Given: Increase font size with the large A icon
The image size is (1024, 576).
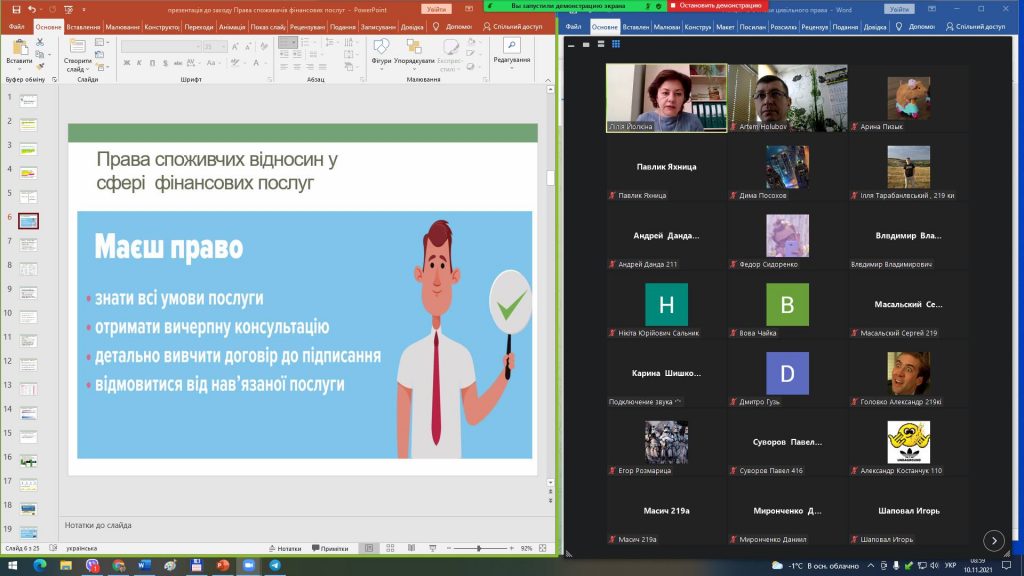Looking at the screenshot, I should 235,46.
